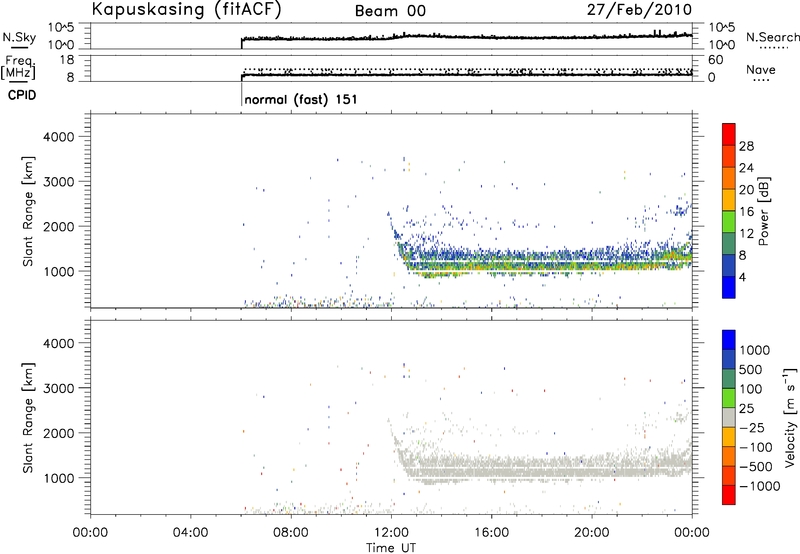The width and height of the screenshot is (800, 554).
Task: Click the '18' frequency axis tick
Action: 67,60
